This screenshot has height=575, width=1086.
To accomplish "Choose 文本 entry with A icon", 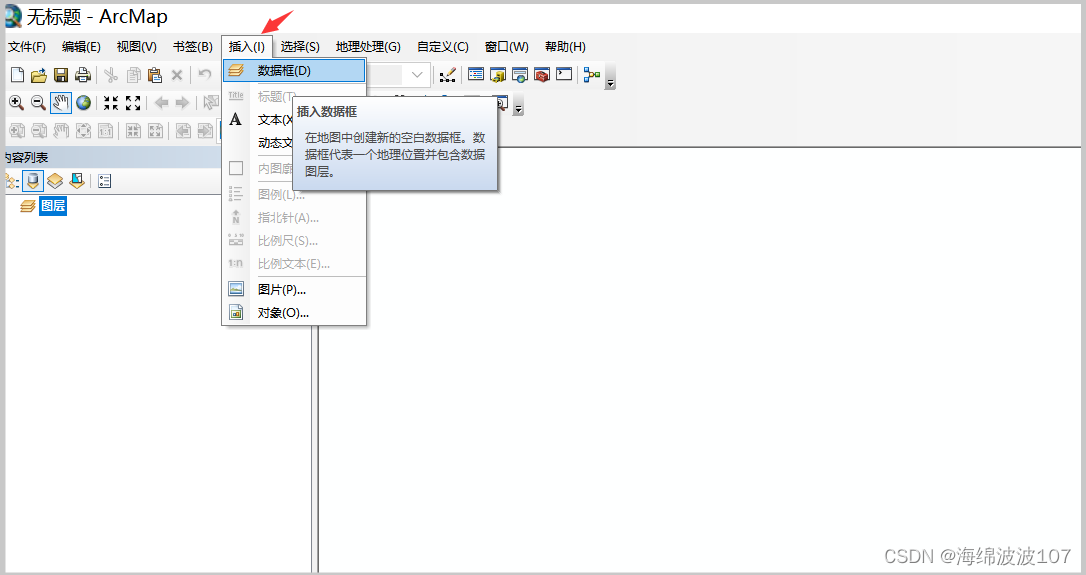I will pos(258,120).
